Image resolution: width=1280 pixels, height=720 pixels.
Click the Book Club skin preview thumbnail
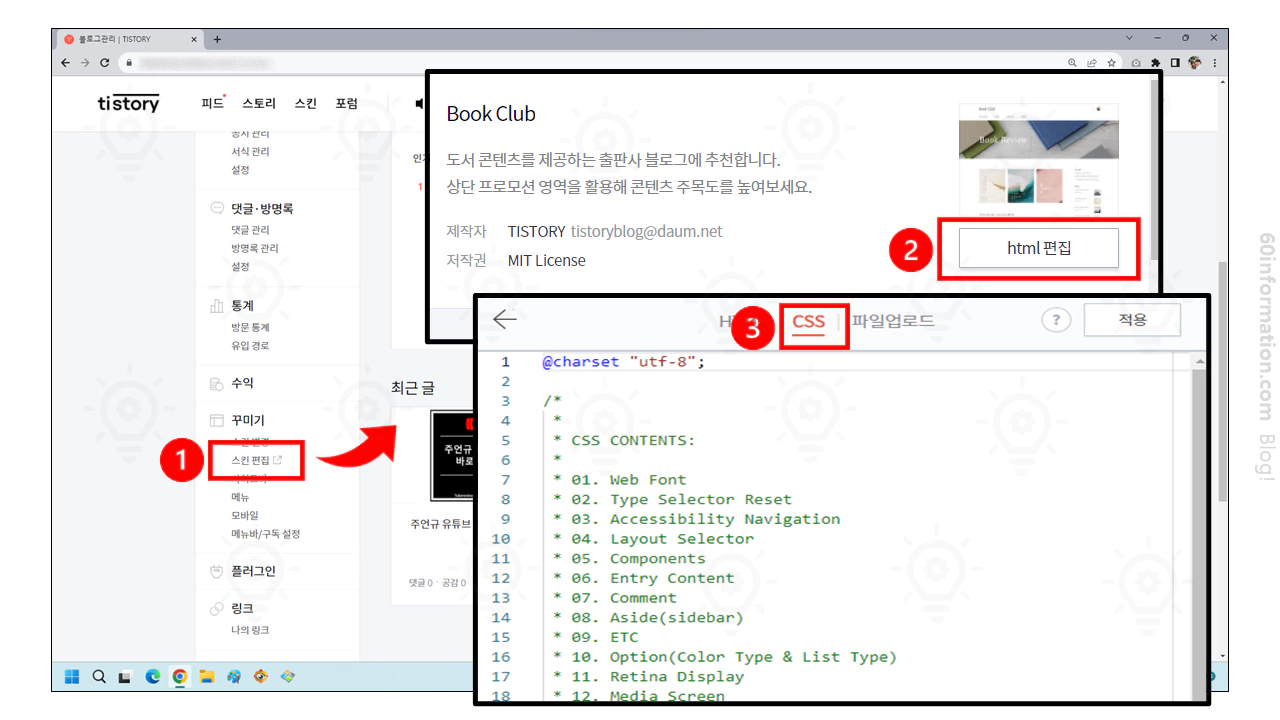tap(1038, 161)
